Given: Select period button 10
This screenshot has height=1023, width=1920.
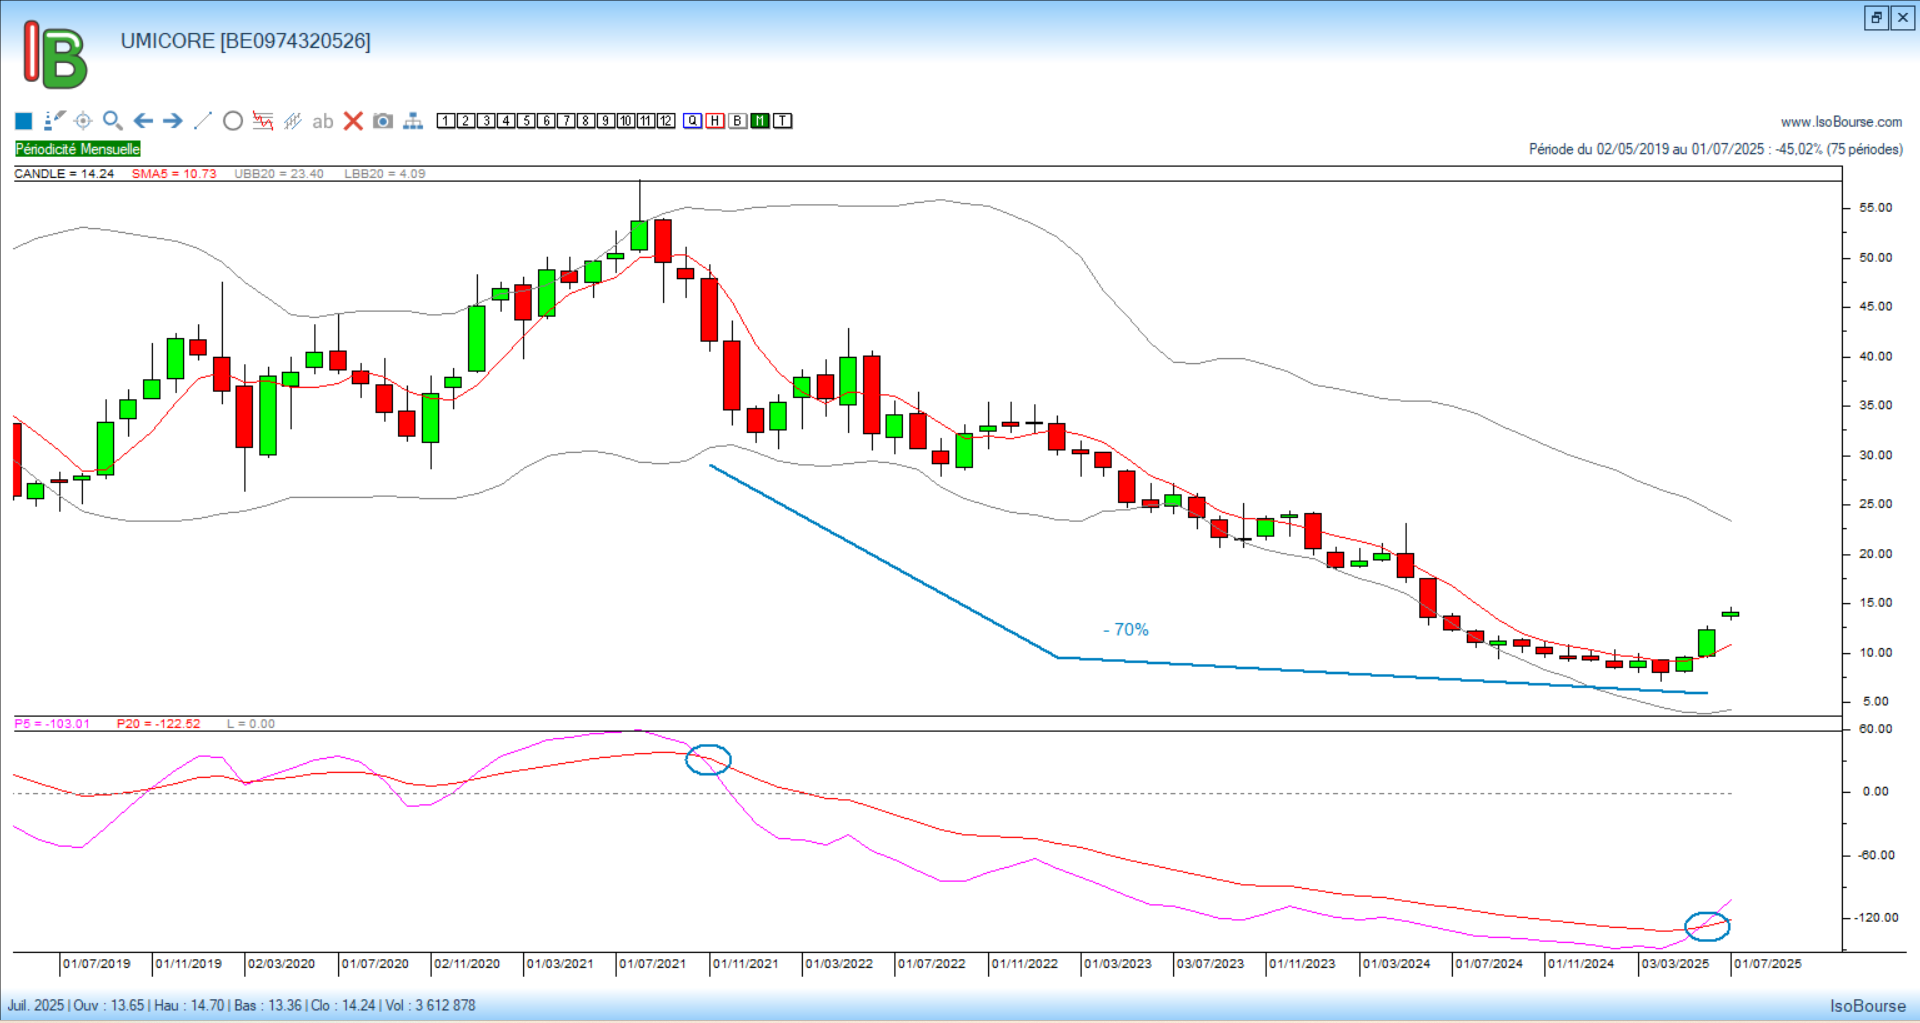Looking at the screenshot, I should point(626,121).
